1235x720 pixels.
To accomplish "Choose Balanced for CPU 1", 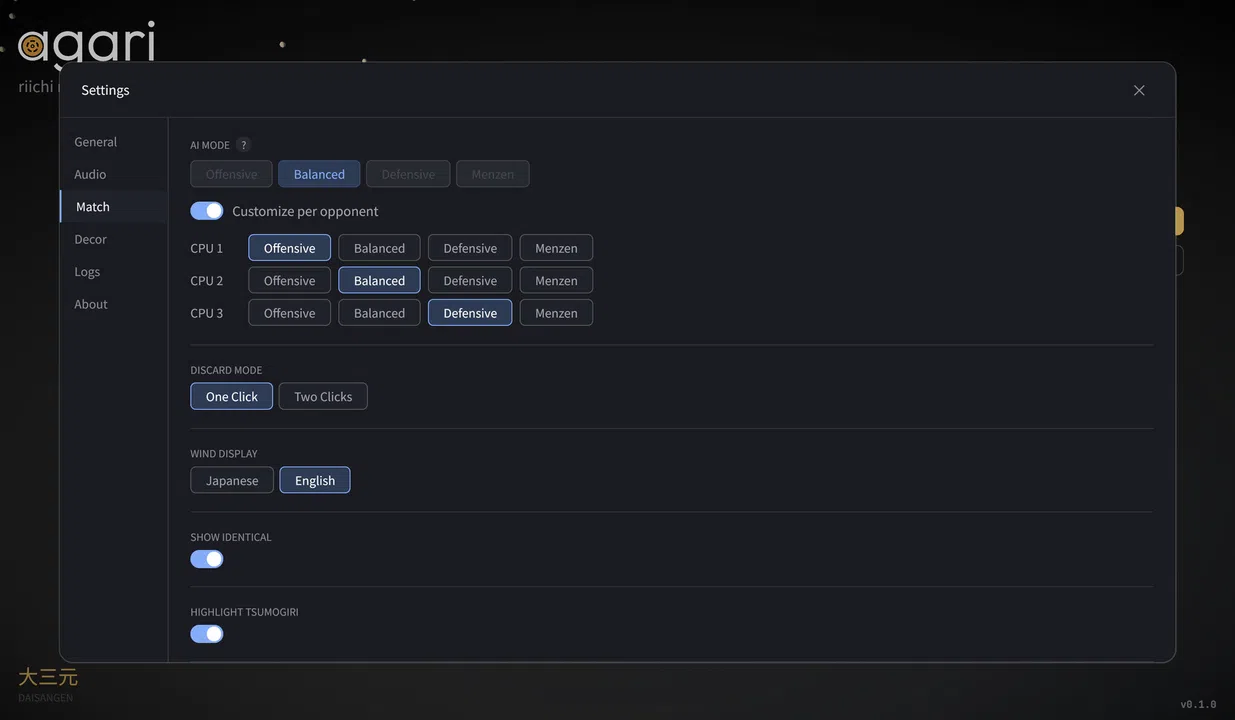I will (379, 248).
